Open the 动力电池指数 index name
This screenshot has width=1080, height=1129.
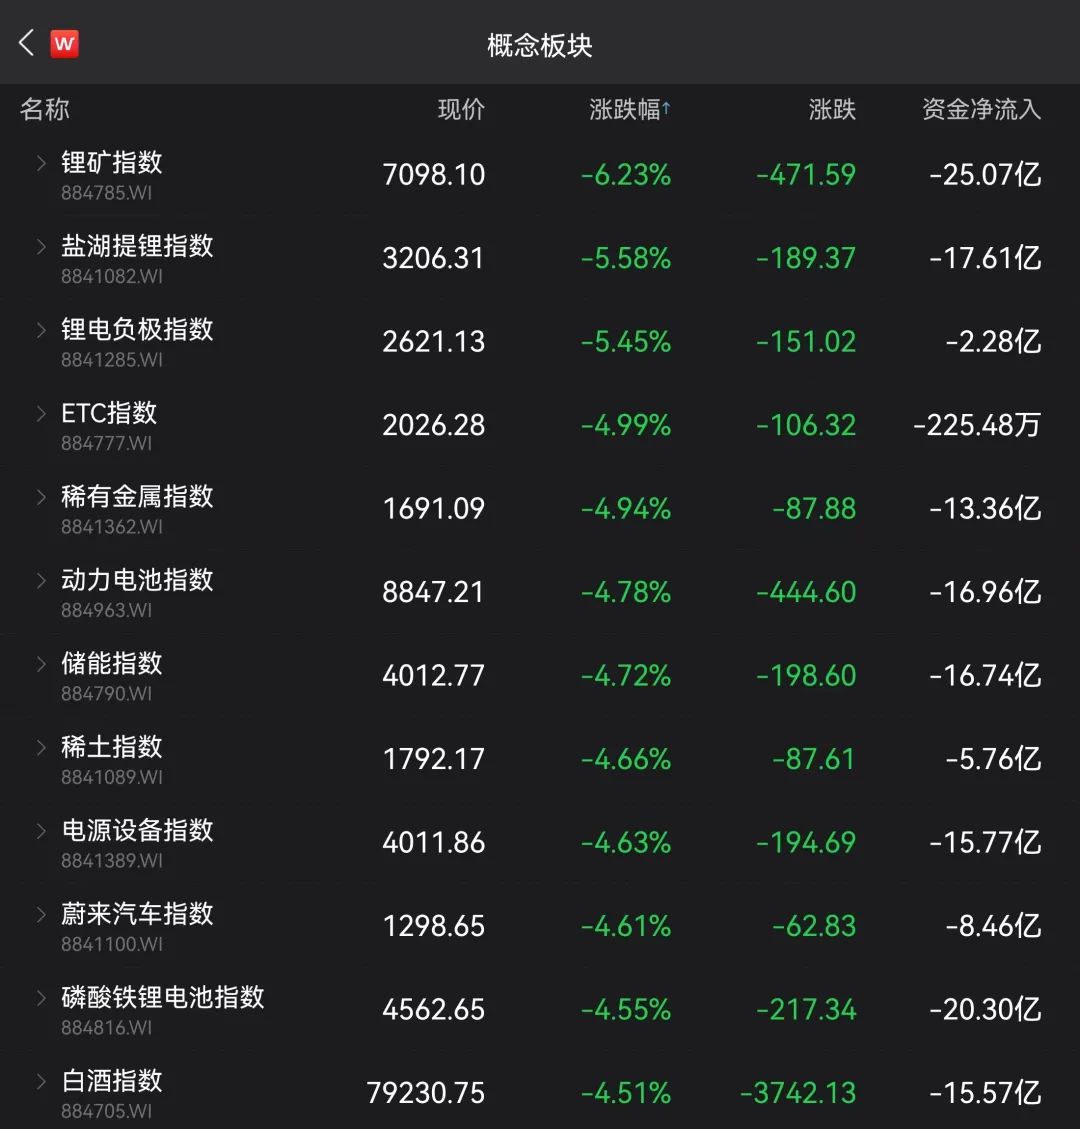(x=138, y=580)
